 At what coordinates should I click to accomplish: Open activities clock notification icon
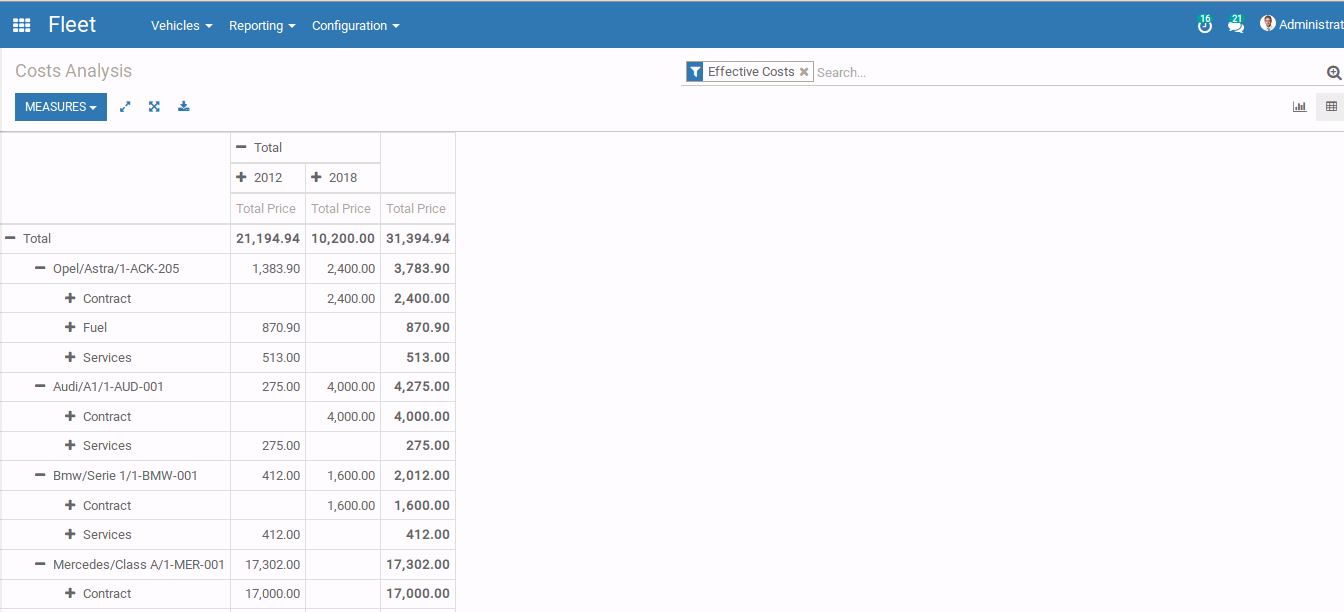coord(1204,24)
